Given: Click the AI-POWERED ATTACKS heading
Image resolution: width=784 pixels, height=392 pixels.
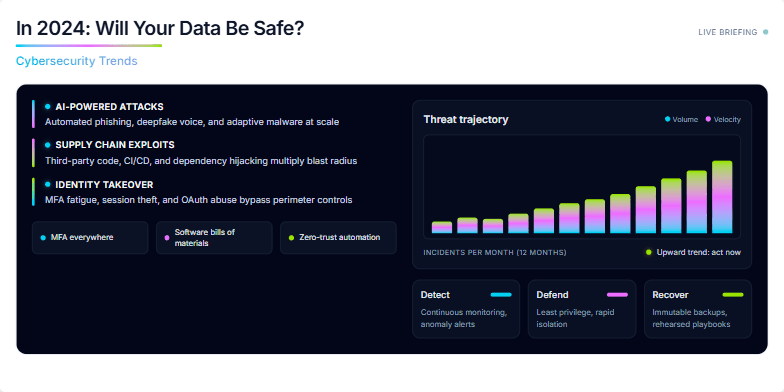Looking at the screenshot, I should (109, 107).
